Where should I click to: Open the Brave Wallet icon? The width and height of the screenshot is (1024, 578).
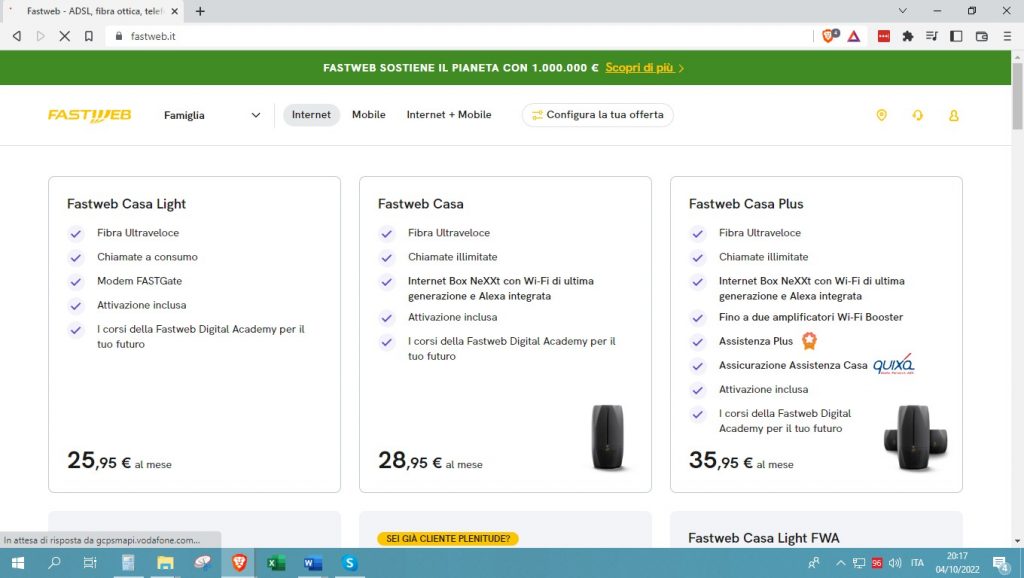pos(982,35)
